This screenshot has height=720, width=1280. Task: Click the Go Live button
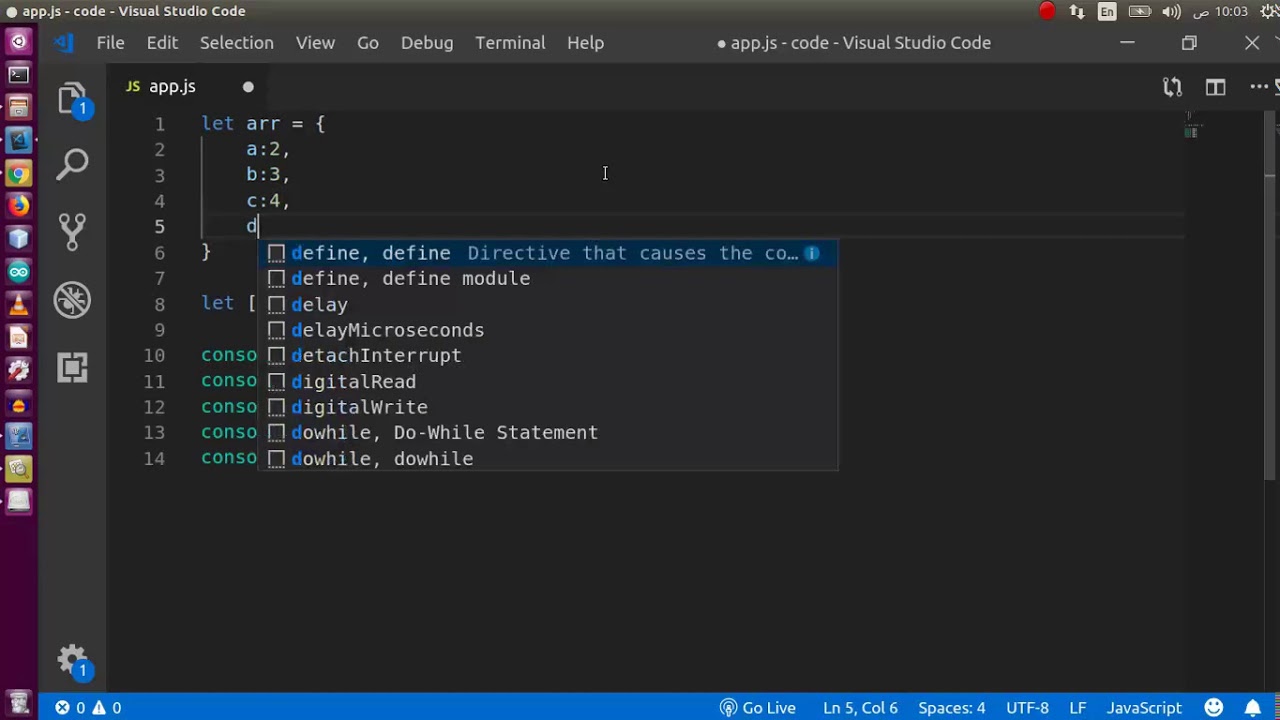758,708
